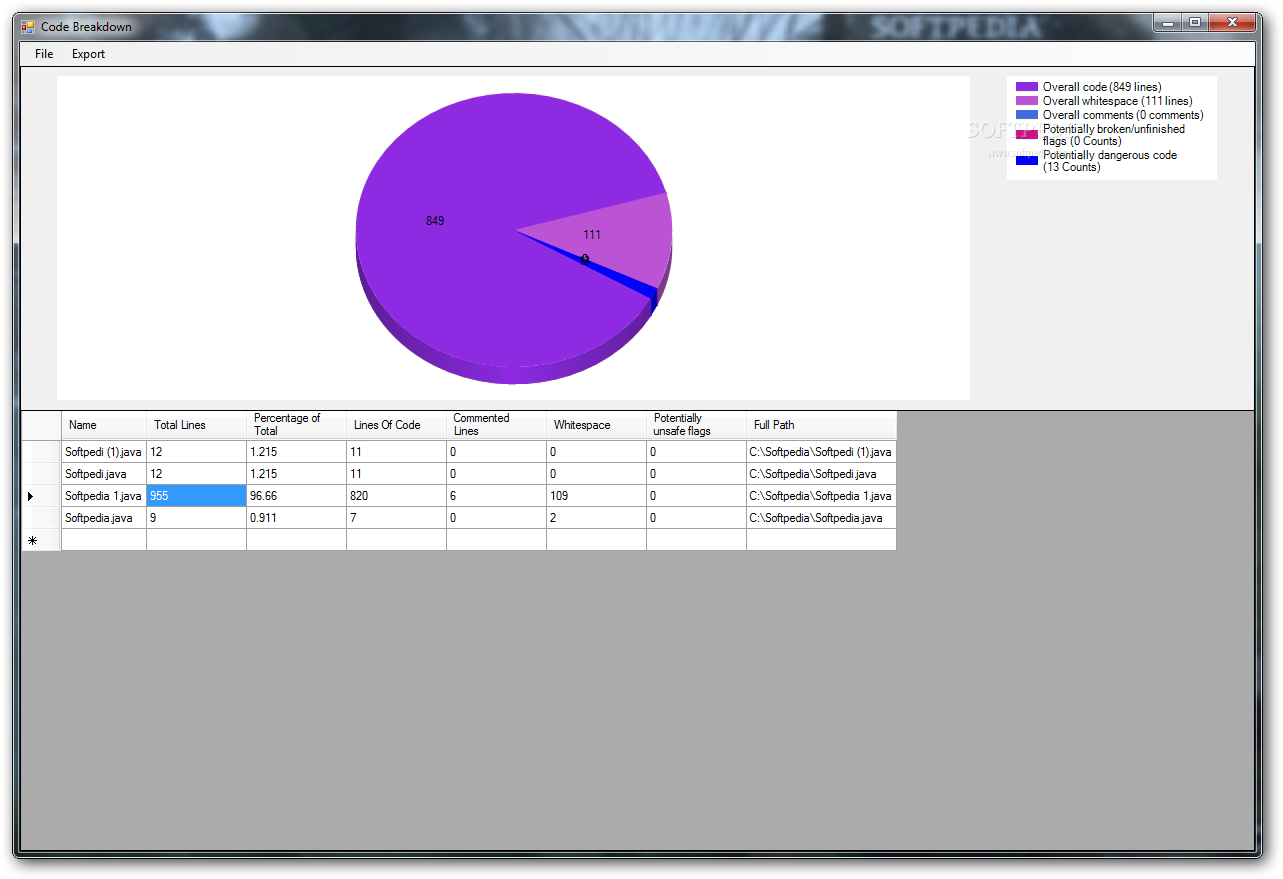Click the Overall whitespace (111 lines) legend label
This screenshot has width=1283, height=879.
point(1117,101)
